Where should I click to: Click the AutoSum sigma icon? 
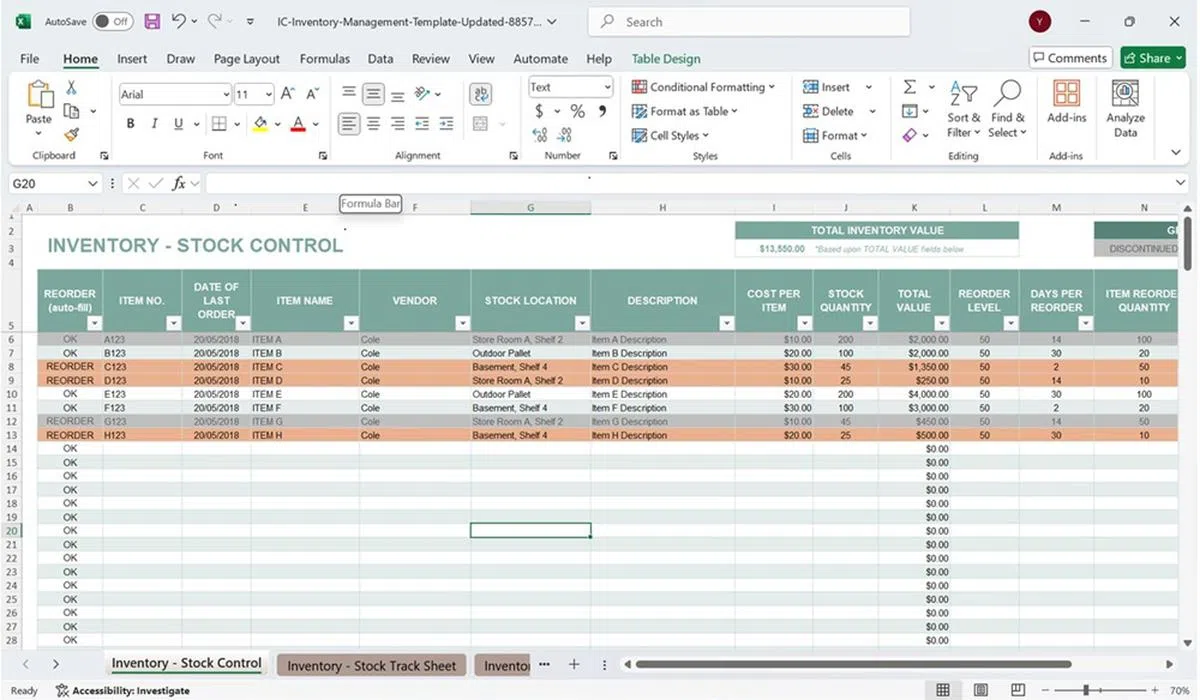[910, 87]
